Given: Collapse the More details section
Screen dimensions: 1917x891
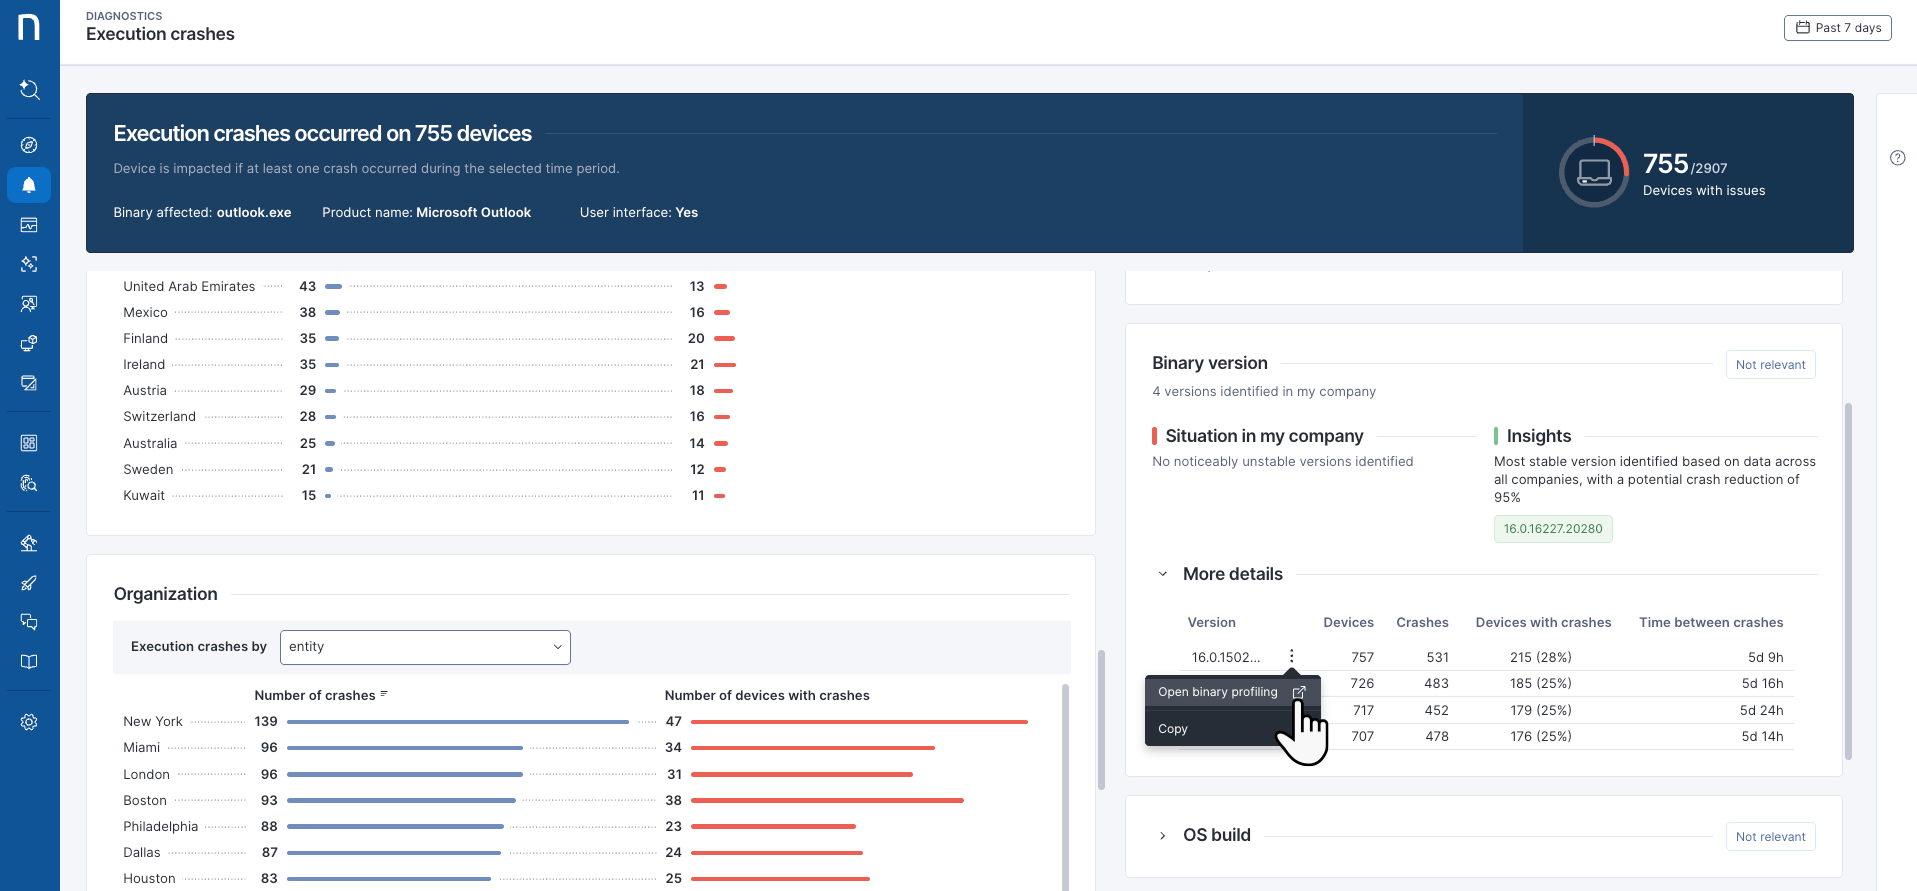Looking at the screenshot, I should click(x=1162, y=574).
